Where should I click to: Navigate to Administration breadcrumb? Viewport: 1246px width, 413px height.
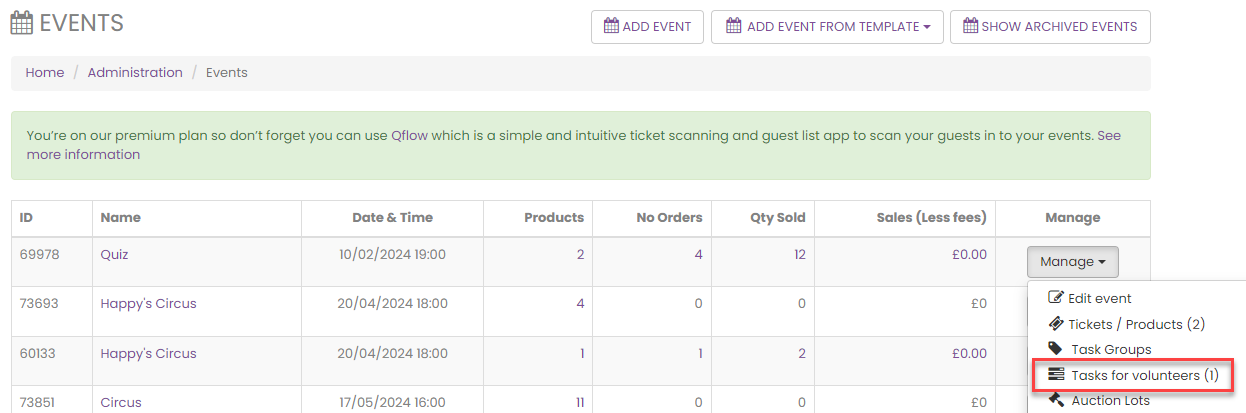[x=135, y=73]
